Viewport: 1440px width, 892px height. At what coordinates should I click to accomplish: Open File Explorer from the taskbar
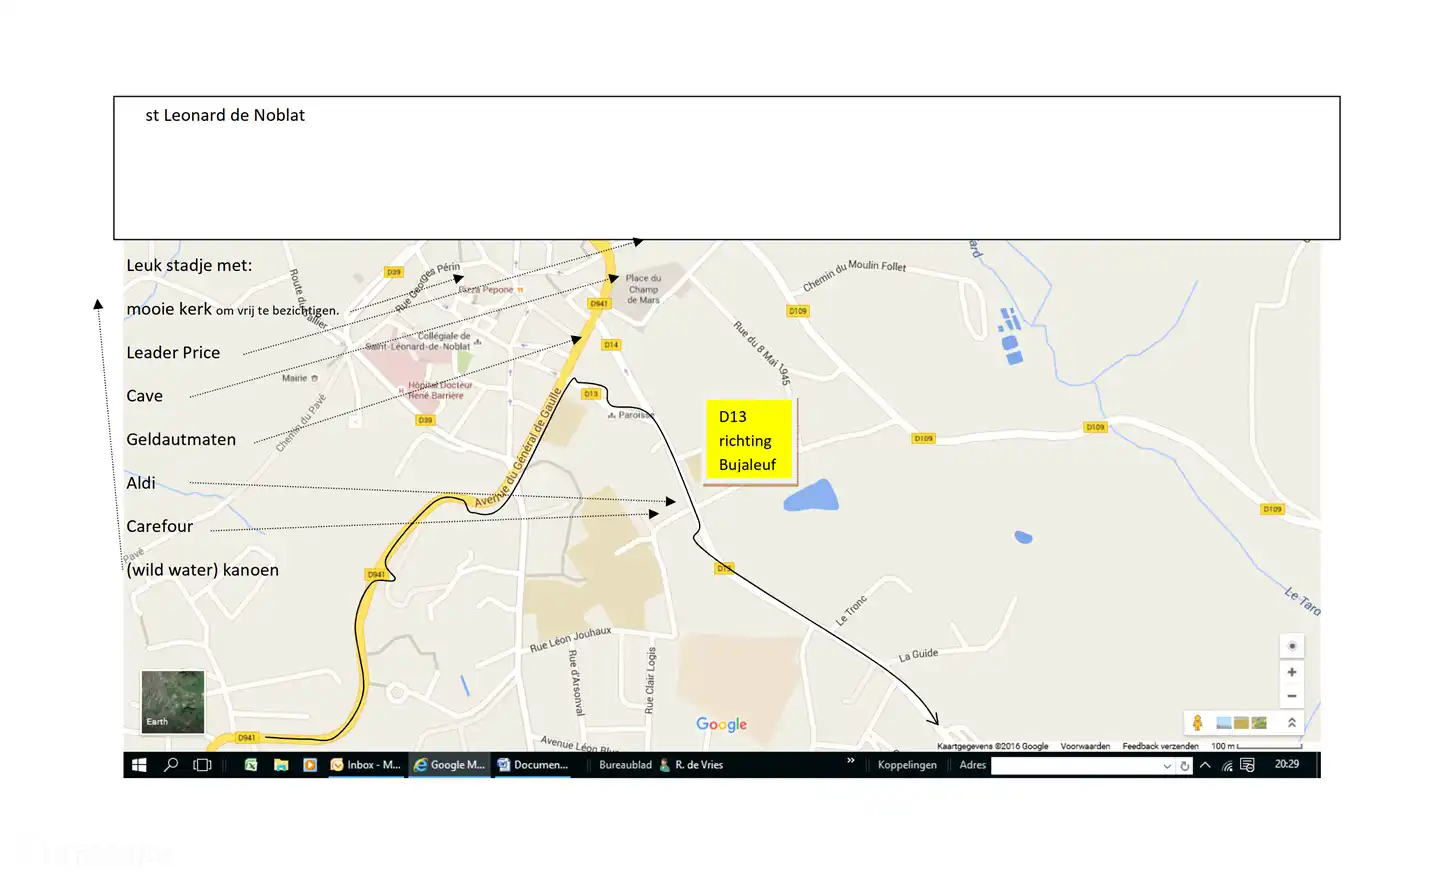tap(281, 765)
